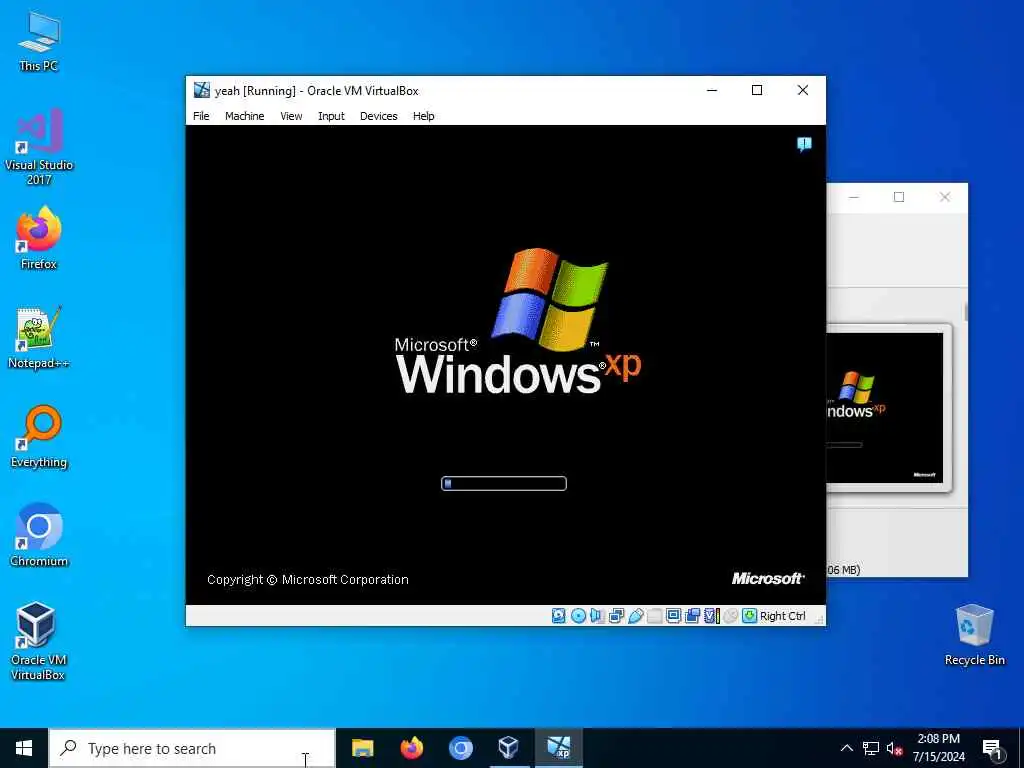Image resolution: width=1024 pixels, height=768 pixels.
Task: Open the View menu
Action: pyautogui.click(x=291, y=116)
